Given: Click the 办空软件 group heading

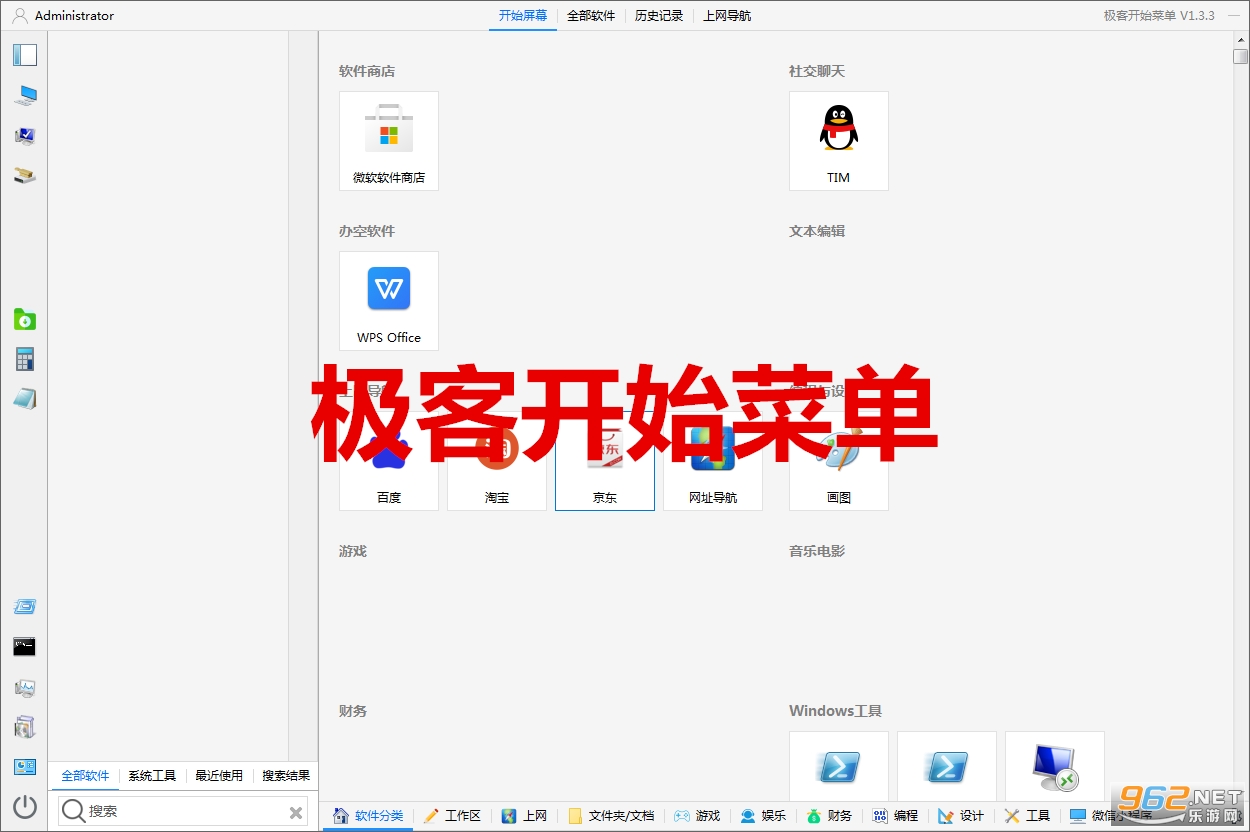Looking at the screenshot, I should pos(367,231).
